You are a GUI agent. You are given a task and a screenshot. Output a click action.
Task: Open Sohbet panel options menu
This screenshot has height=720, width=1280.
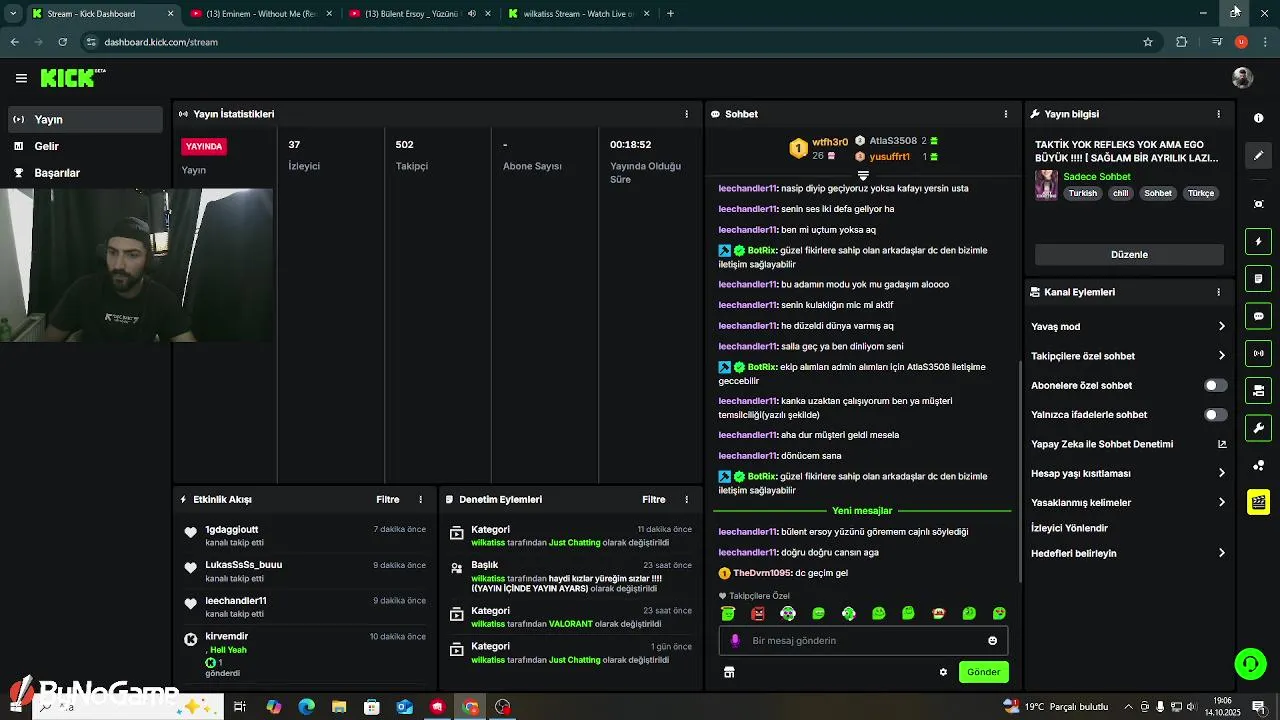pos(1005,114)
